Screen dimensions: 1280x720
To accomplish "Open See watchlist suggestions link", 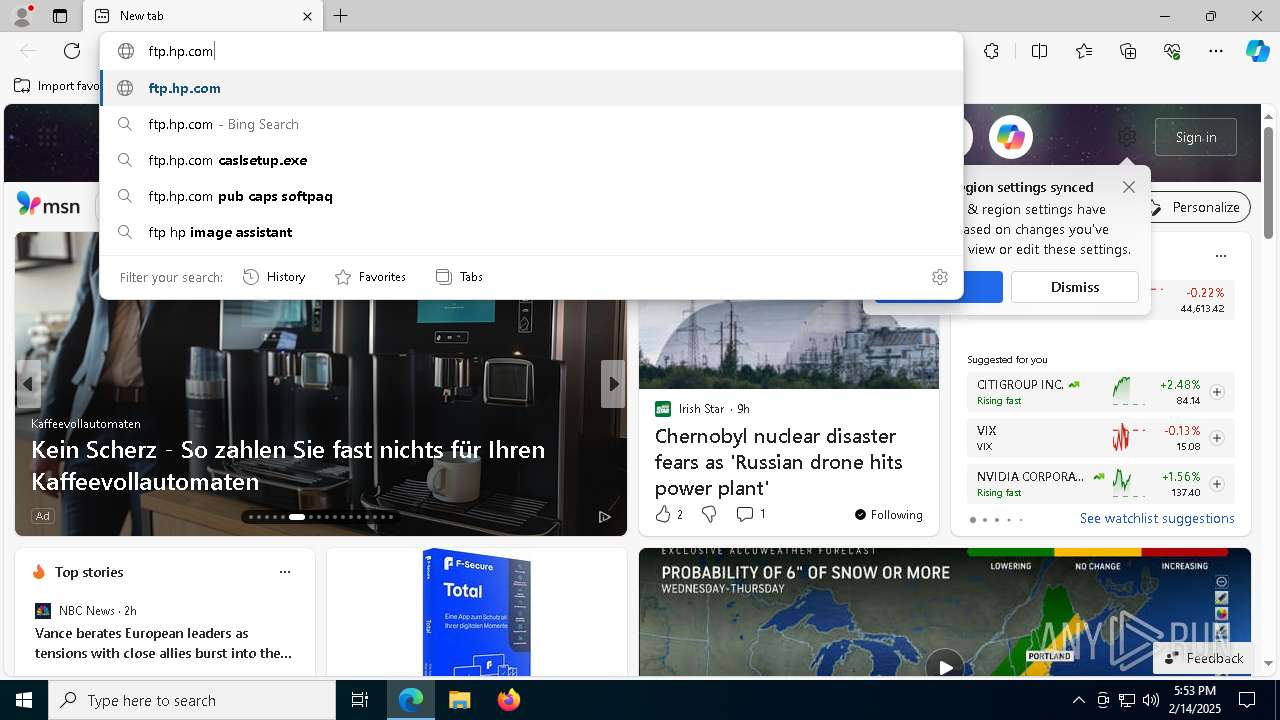I will pyautogui.click(x=1157, y=518).
